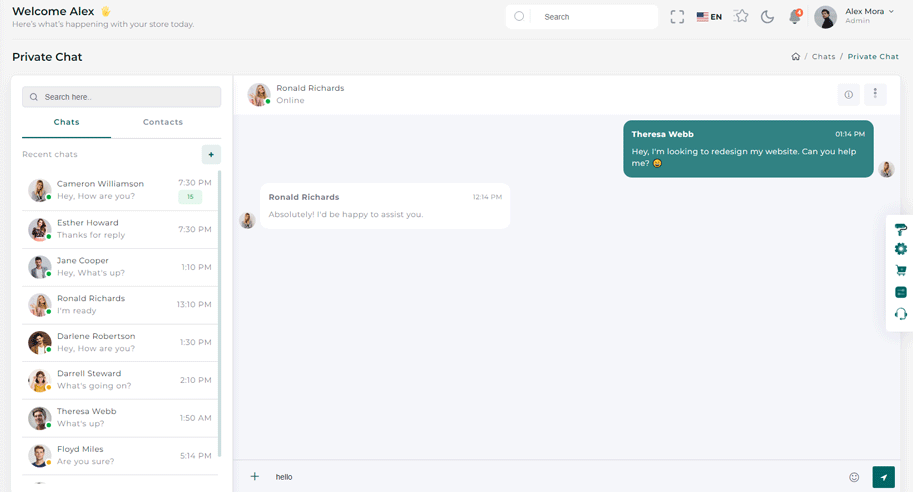
Task: Open chat options three-dot menu
Action: 875,94
